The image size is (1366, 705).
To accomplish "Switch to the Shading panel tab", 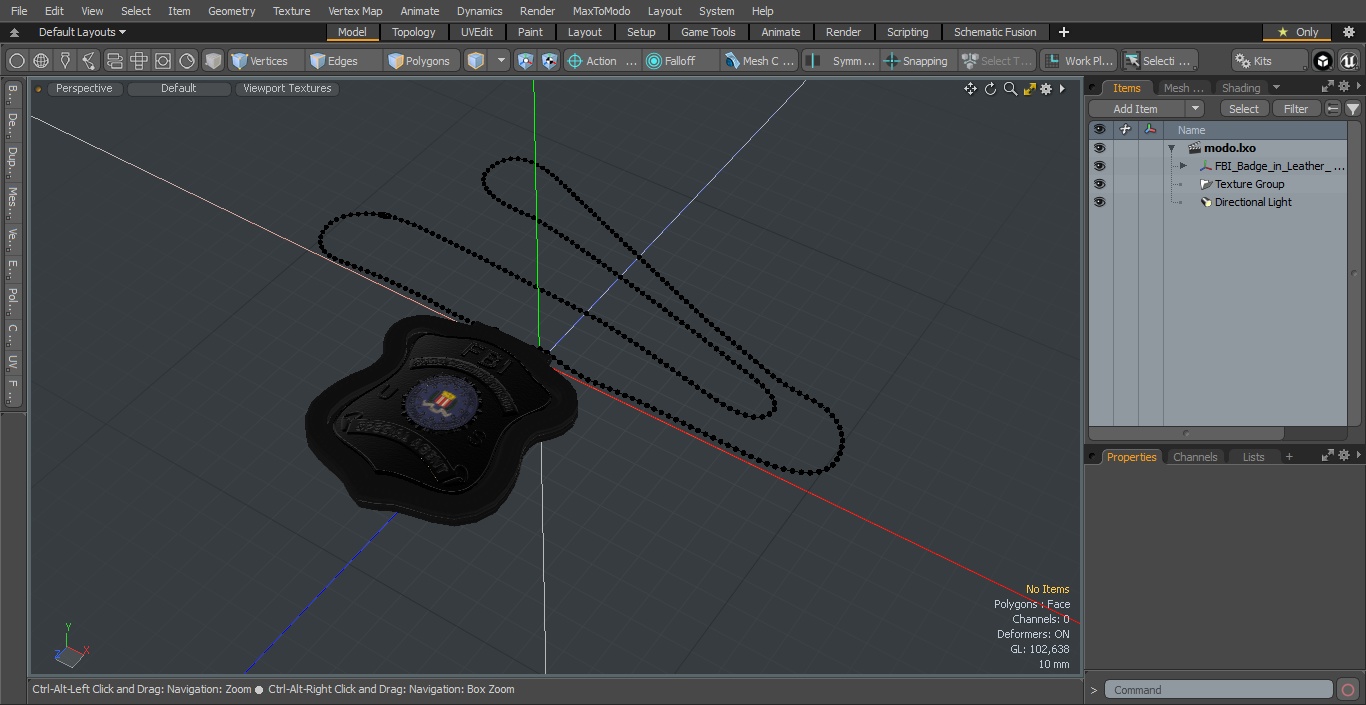I will (1241, 88).
